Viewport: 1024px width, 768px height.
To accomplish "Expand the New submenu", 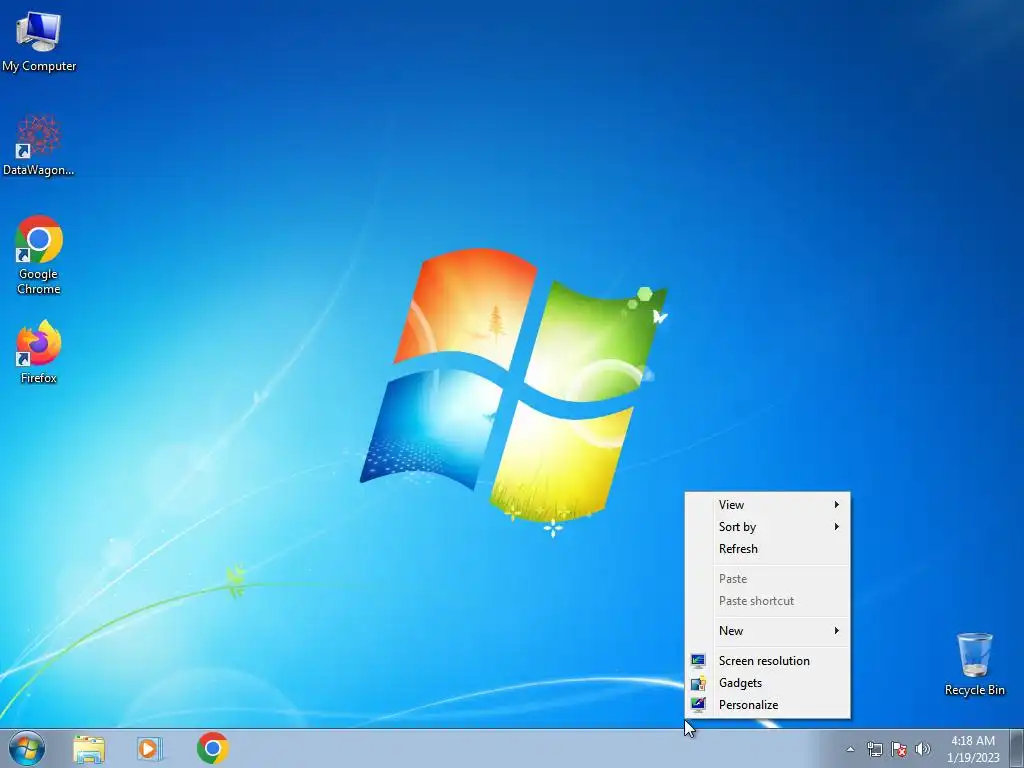I will tap(767, 631).
